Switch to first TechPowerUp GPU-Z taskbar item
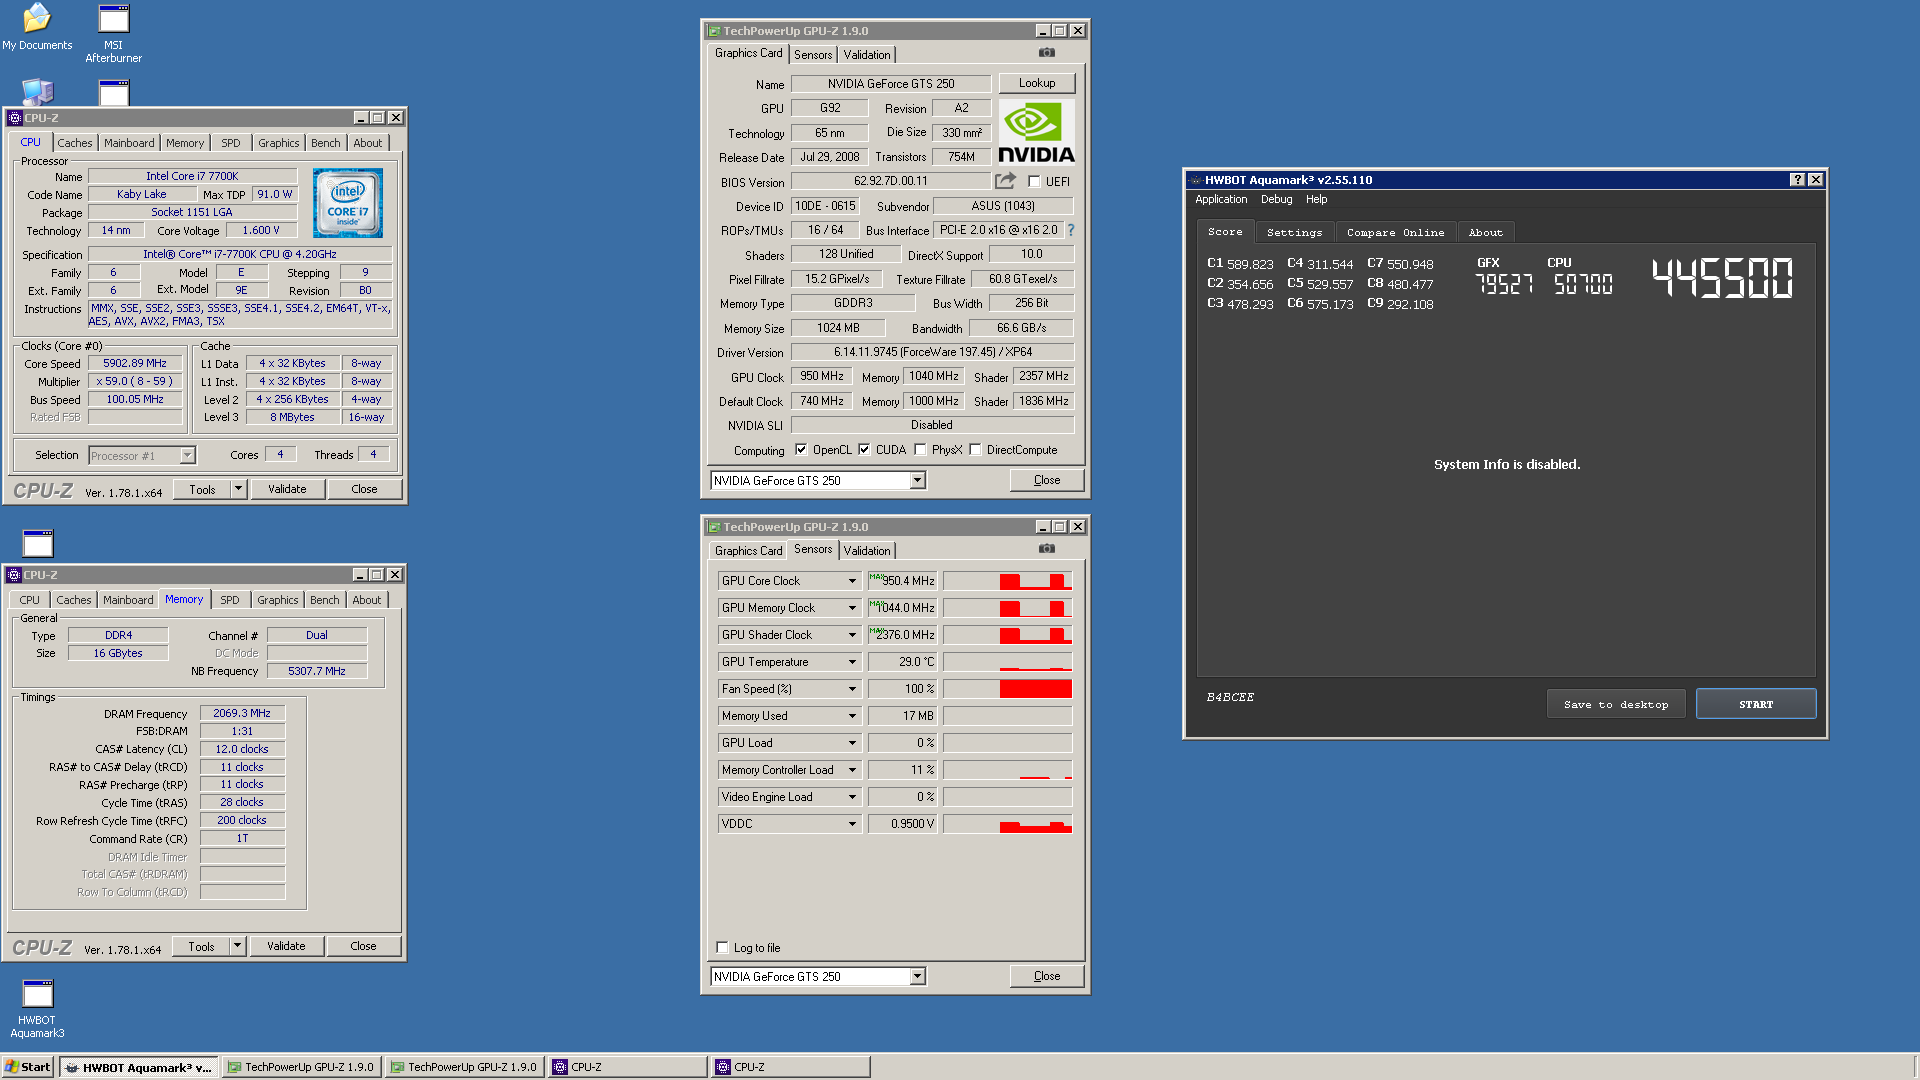The width and height of the screenshot is (1920, 1080). 301,1067
